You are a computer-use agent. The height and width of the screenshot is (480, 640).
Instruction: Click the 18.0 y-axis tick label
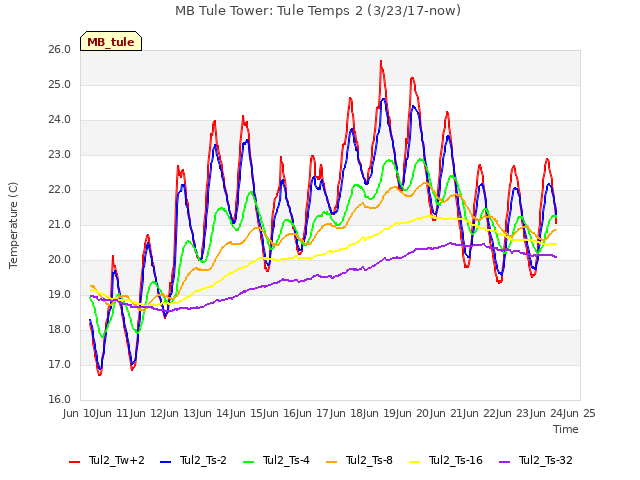point(60,330)
